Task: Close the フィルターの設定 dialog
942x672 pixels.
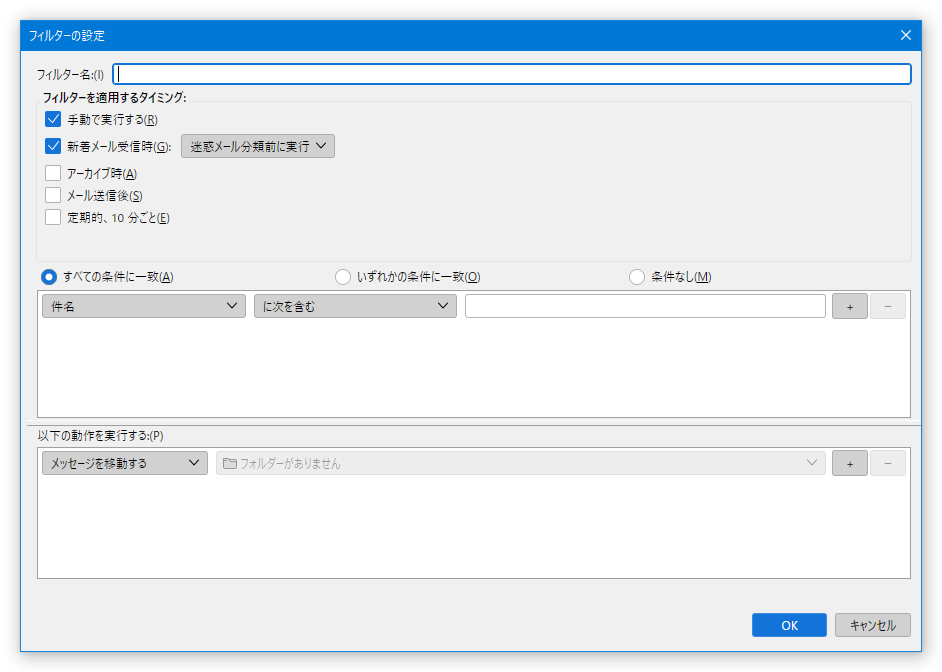Action: coord(905,35)
